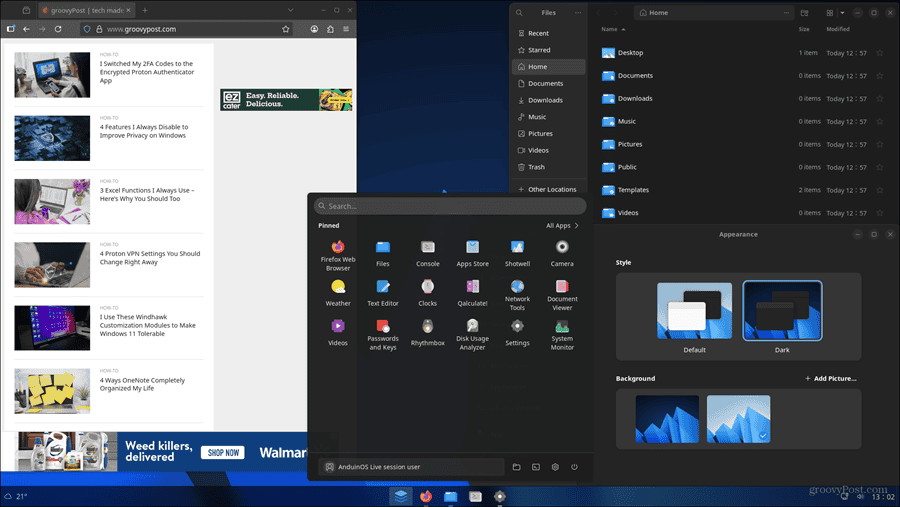Star the Downloads folder row
The height and width of the screenshot is (507, 900).
coord(879,99)
